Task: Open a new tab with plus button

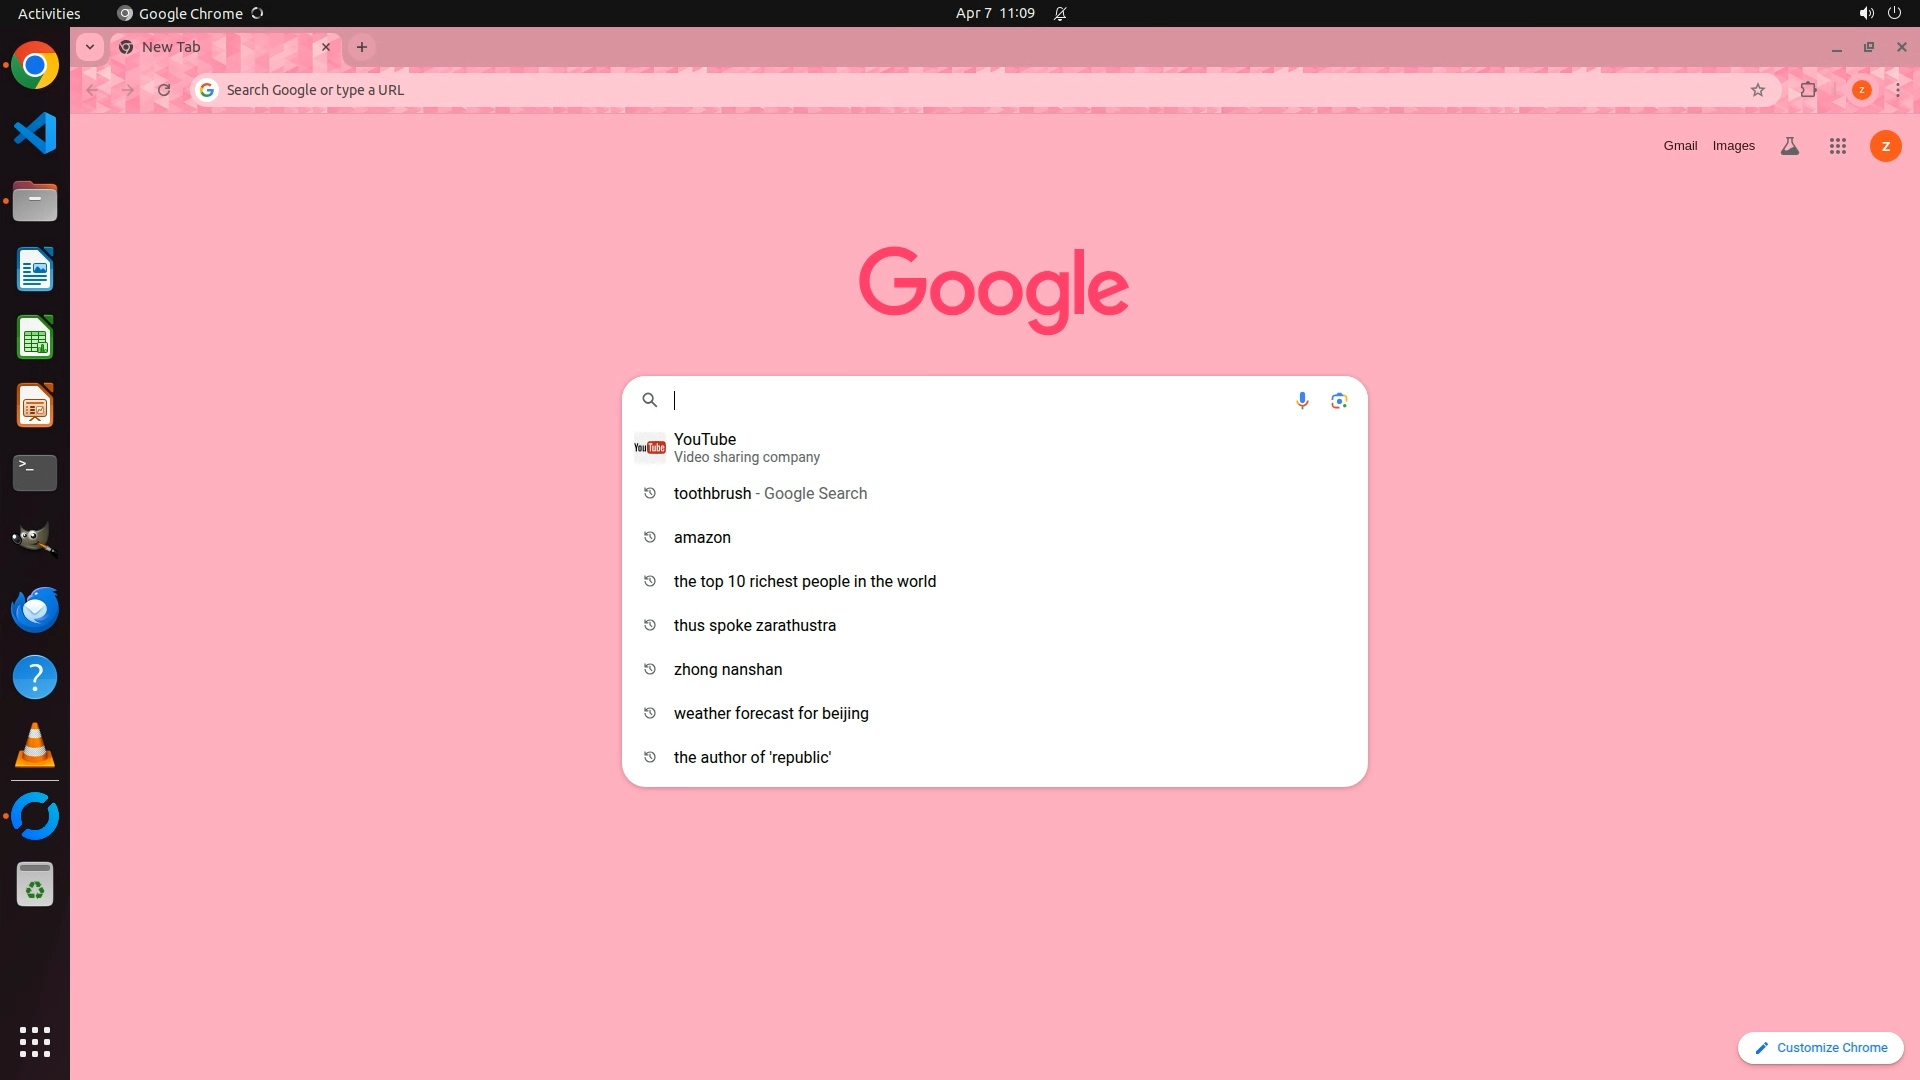Action: [362, 47]
